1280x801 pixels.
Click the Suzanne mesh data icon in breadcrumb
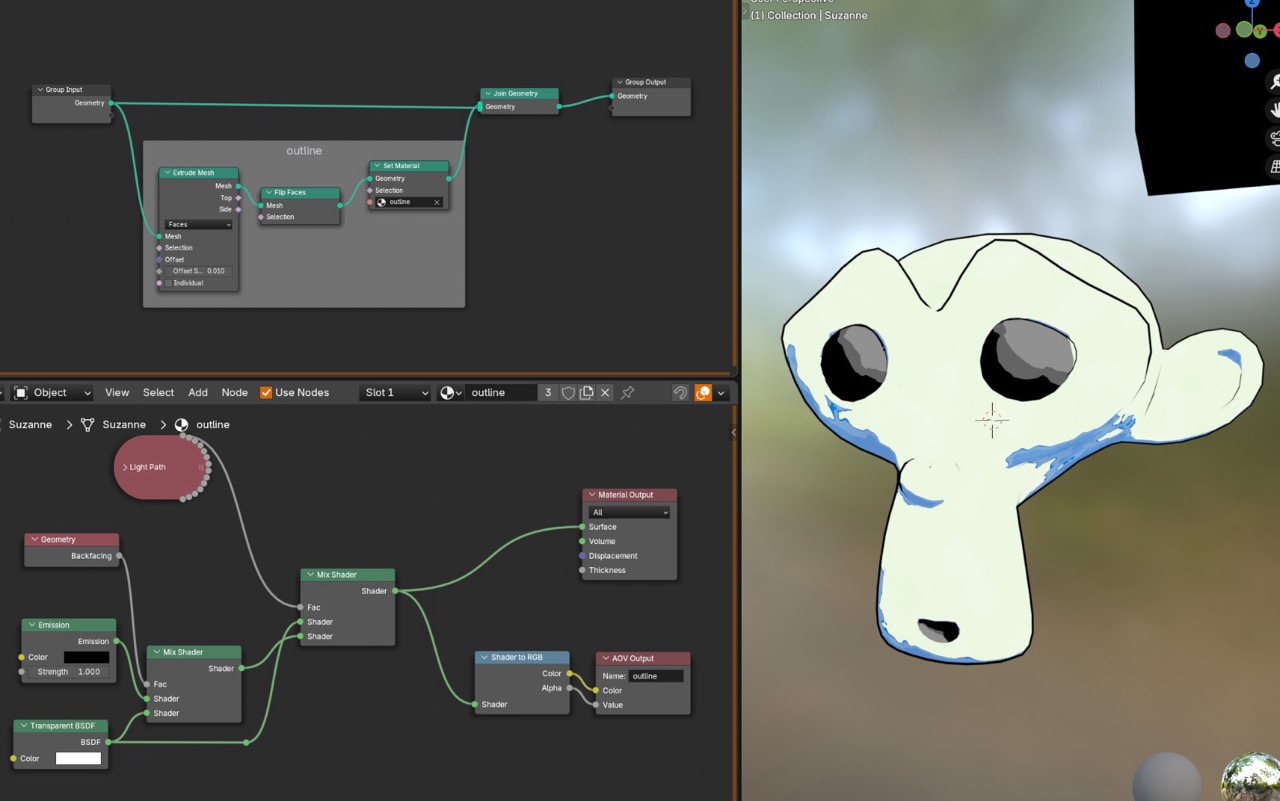click(87, 425)
